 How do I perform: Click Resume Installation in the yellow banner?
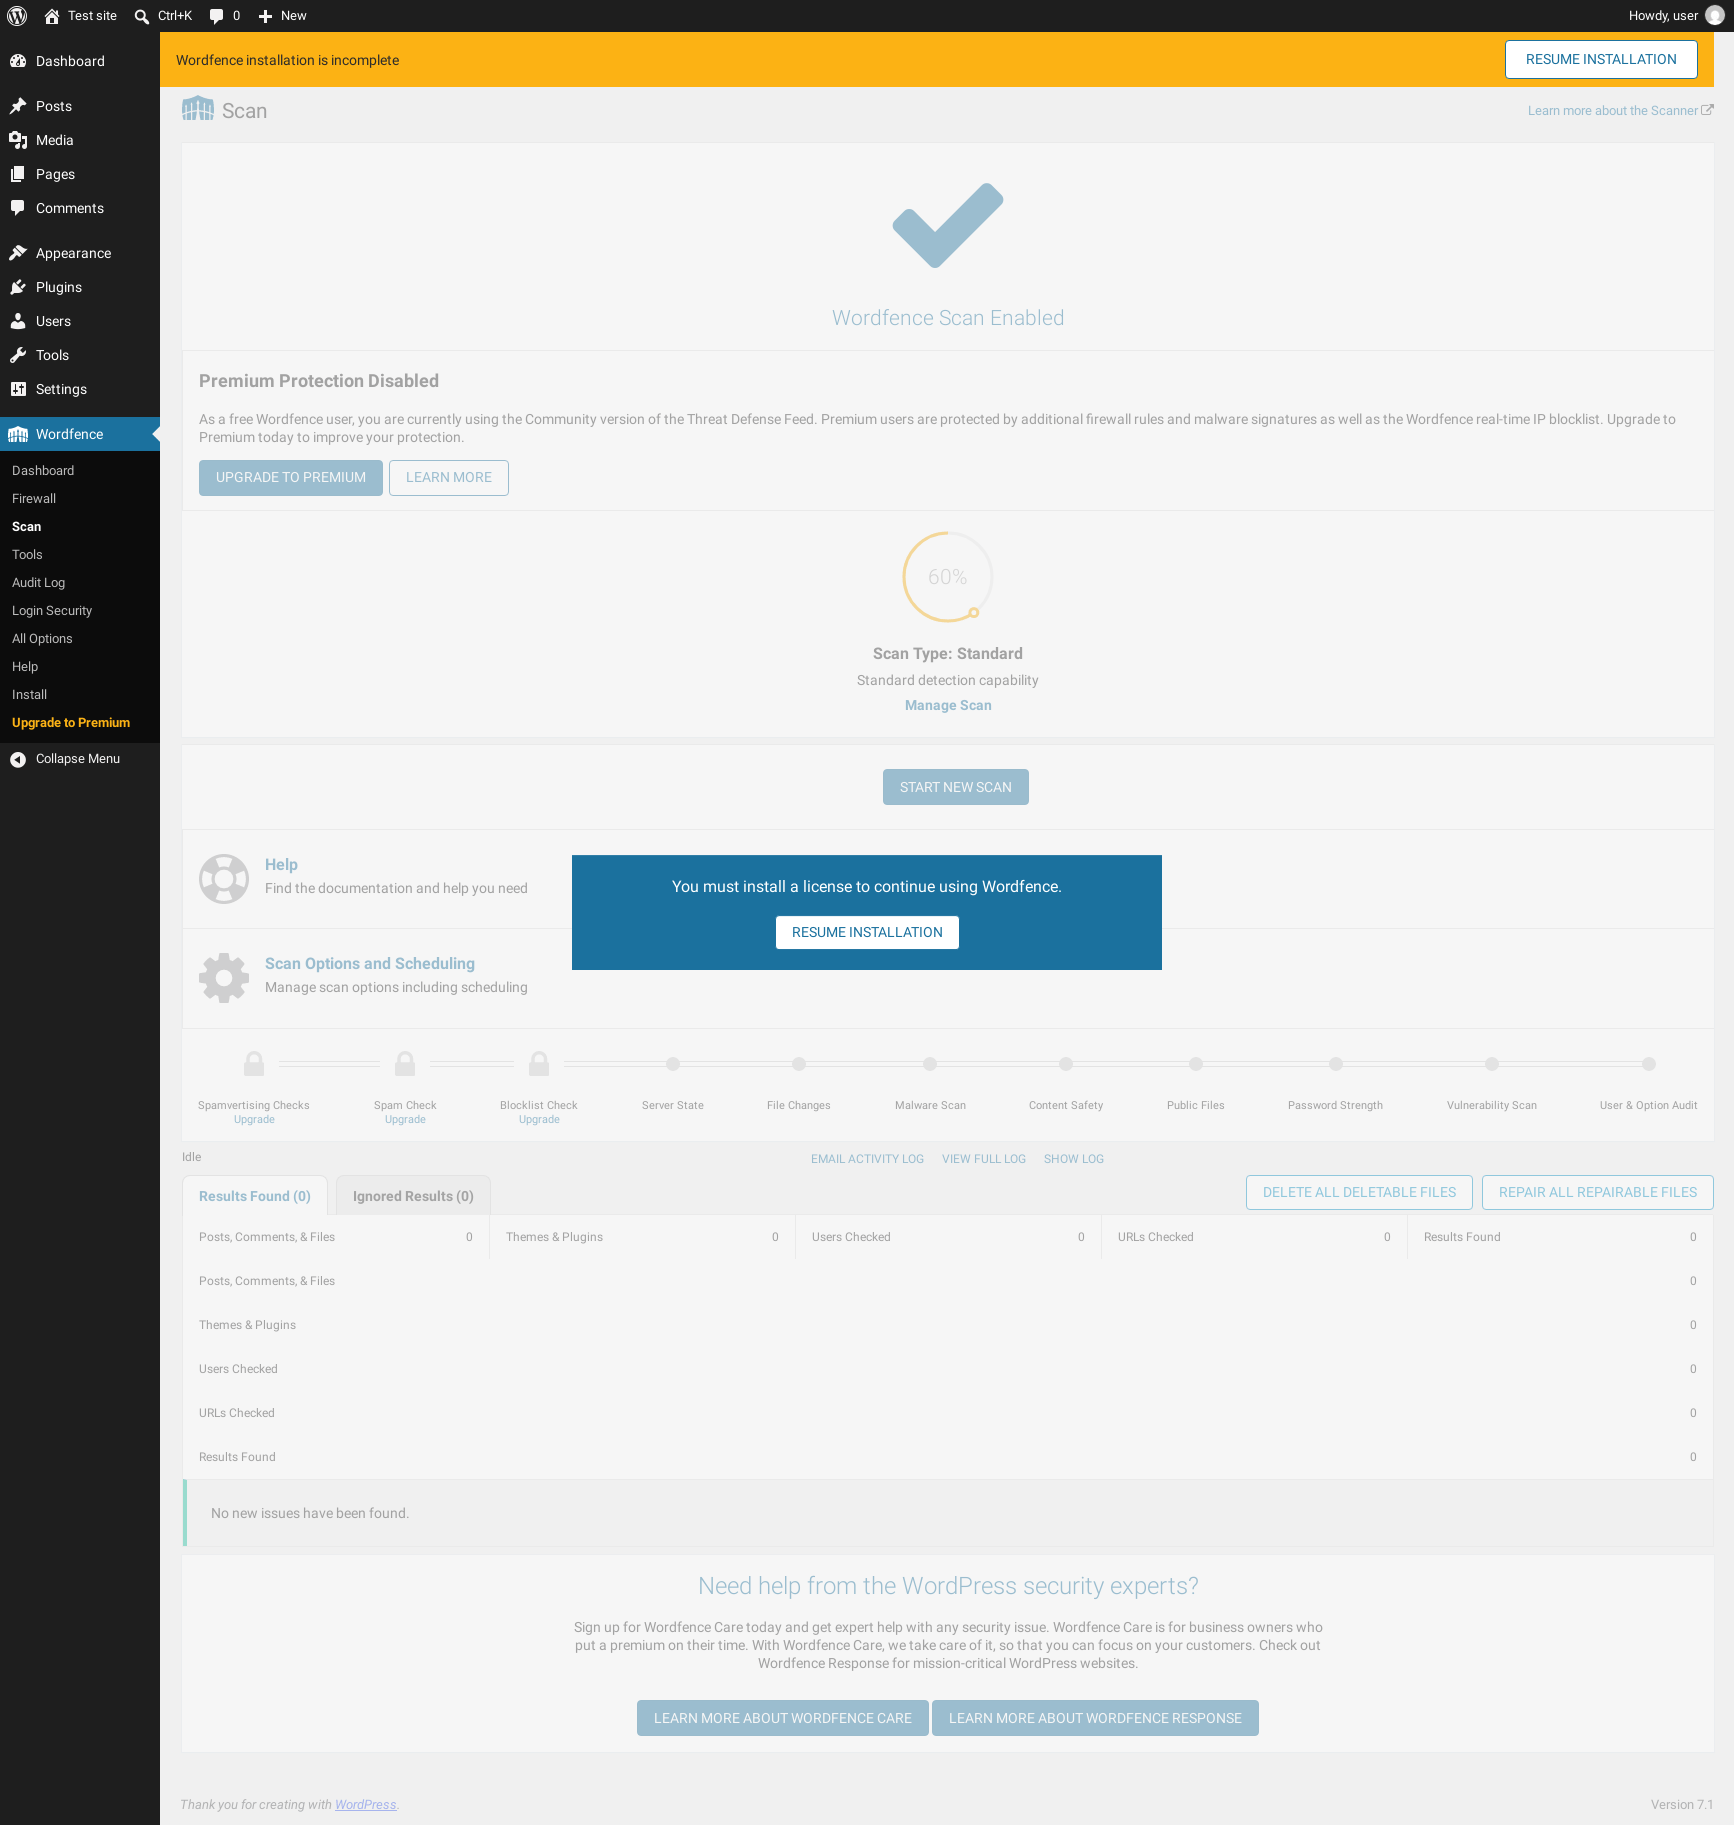tap(1601, 60)
